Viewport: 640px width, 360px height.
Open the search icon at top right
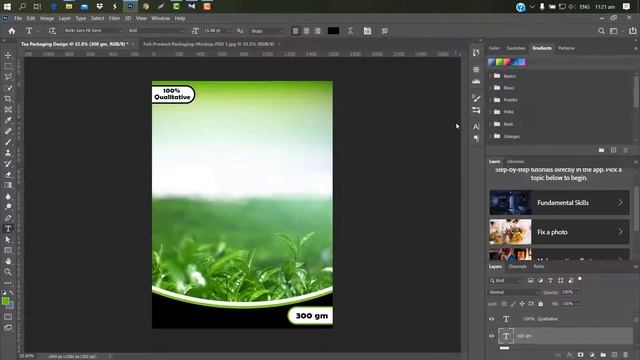point(601,31)
